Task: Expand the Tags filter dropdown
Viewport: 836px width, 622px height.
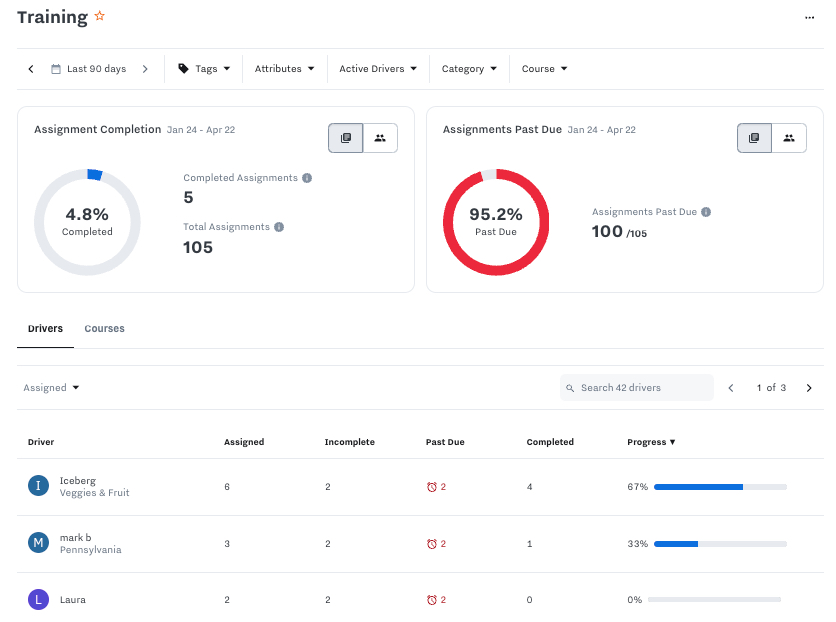Action: pos(204,69)
